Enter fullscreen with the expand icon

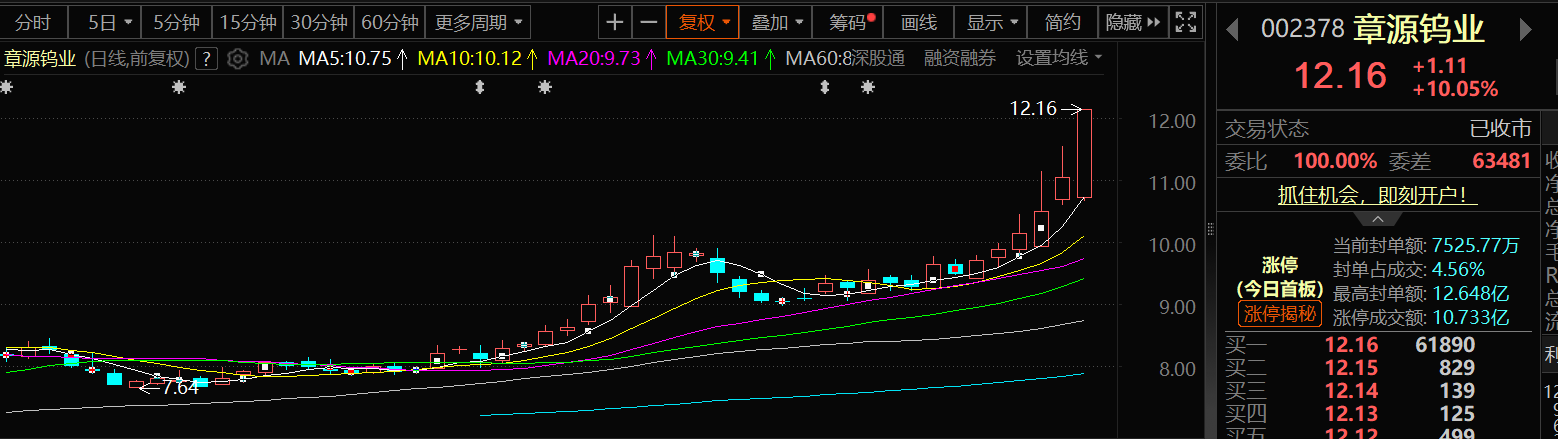coord(1185,21)
